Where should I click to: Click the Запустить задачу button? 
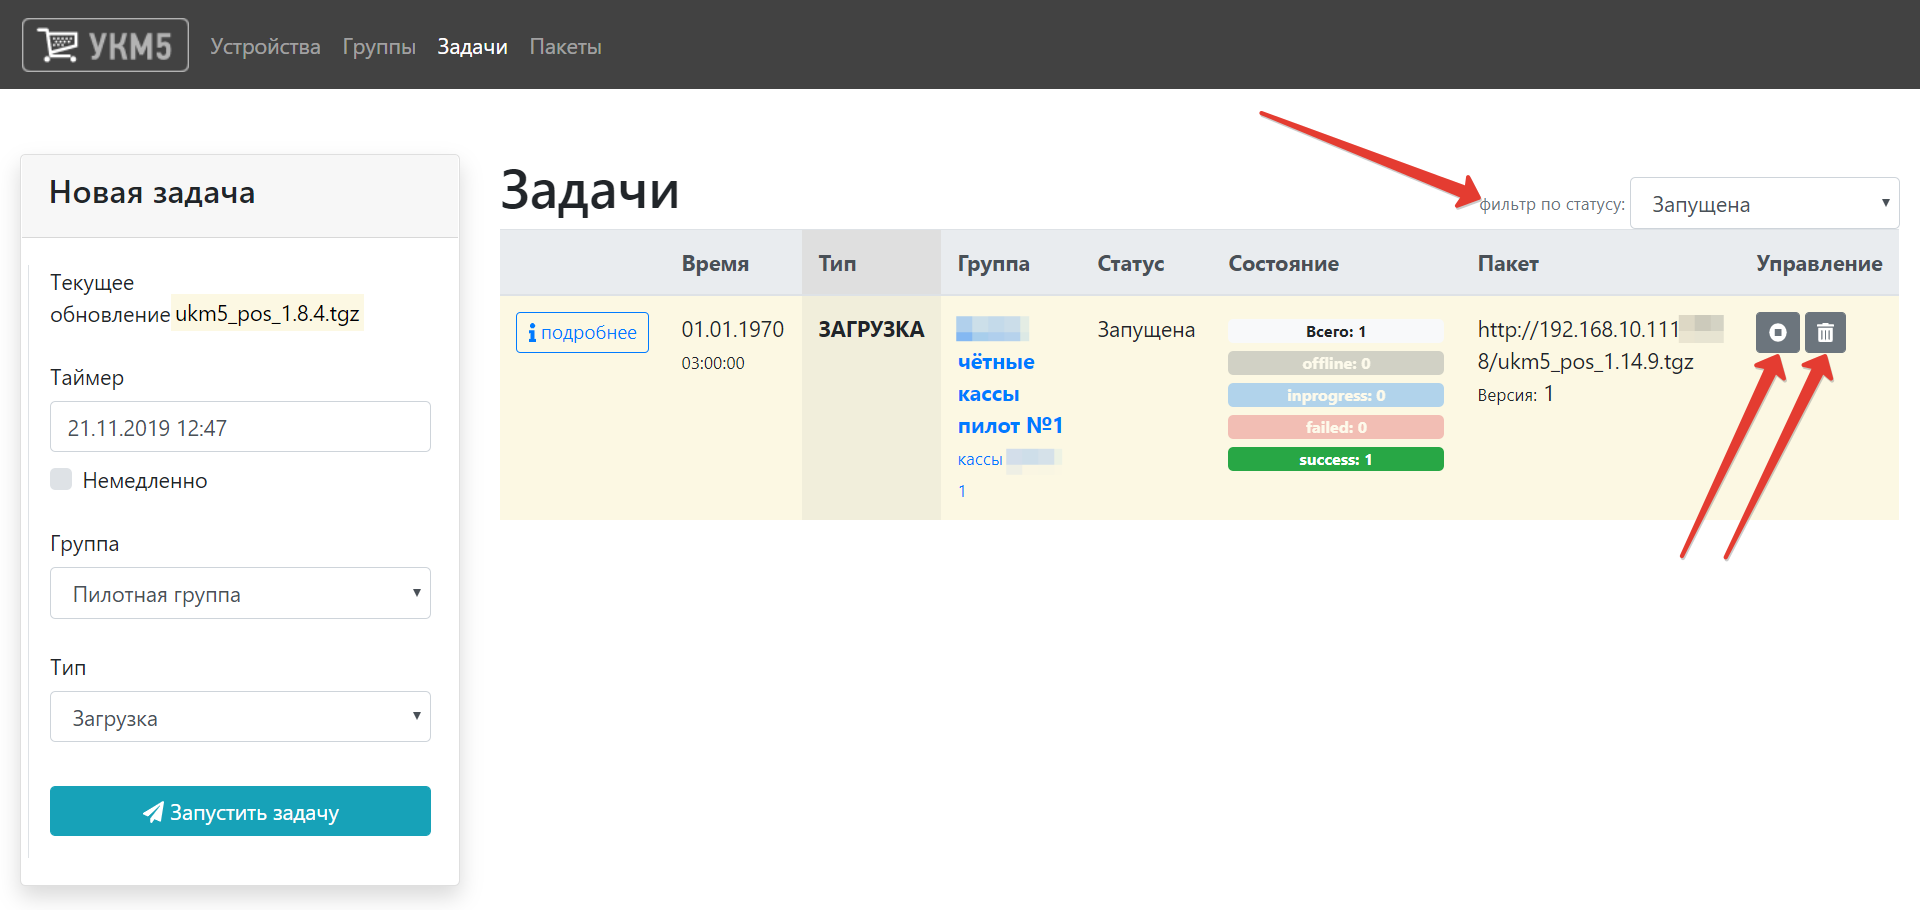coord(240,811)
